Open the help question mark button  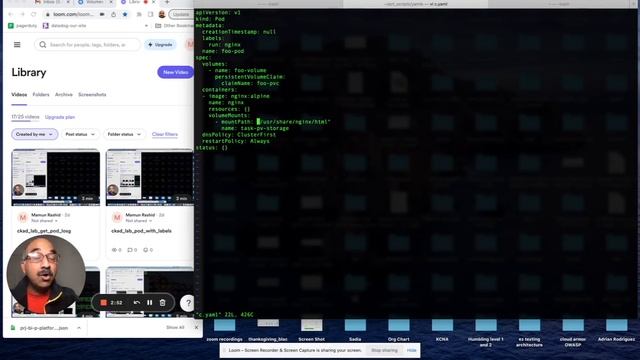(188, 303)
